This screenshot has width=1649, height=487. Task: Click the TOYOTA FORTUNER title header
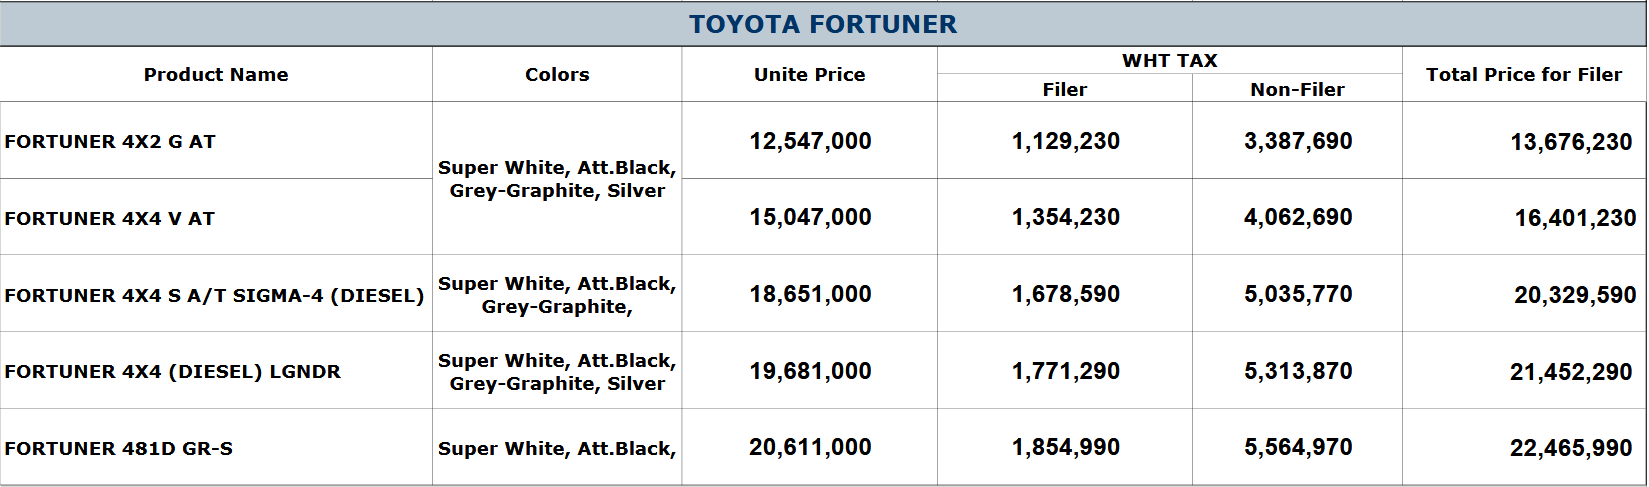[x=822, y=24]
